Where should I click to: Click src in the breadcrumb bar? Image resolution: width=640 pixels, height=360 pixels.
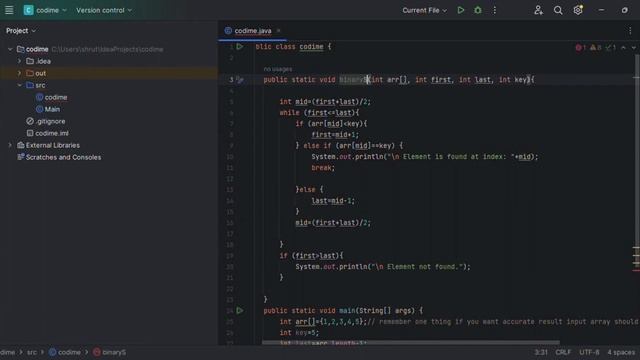click(x=32, y=352)
